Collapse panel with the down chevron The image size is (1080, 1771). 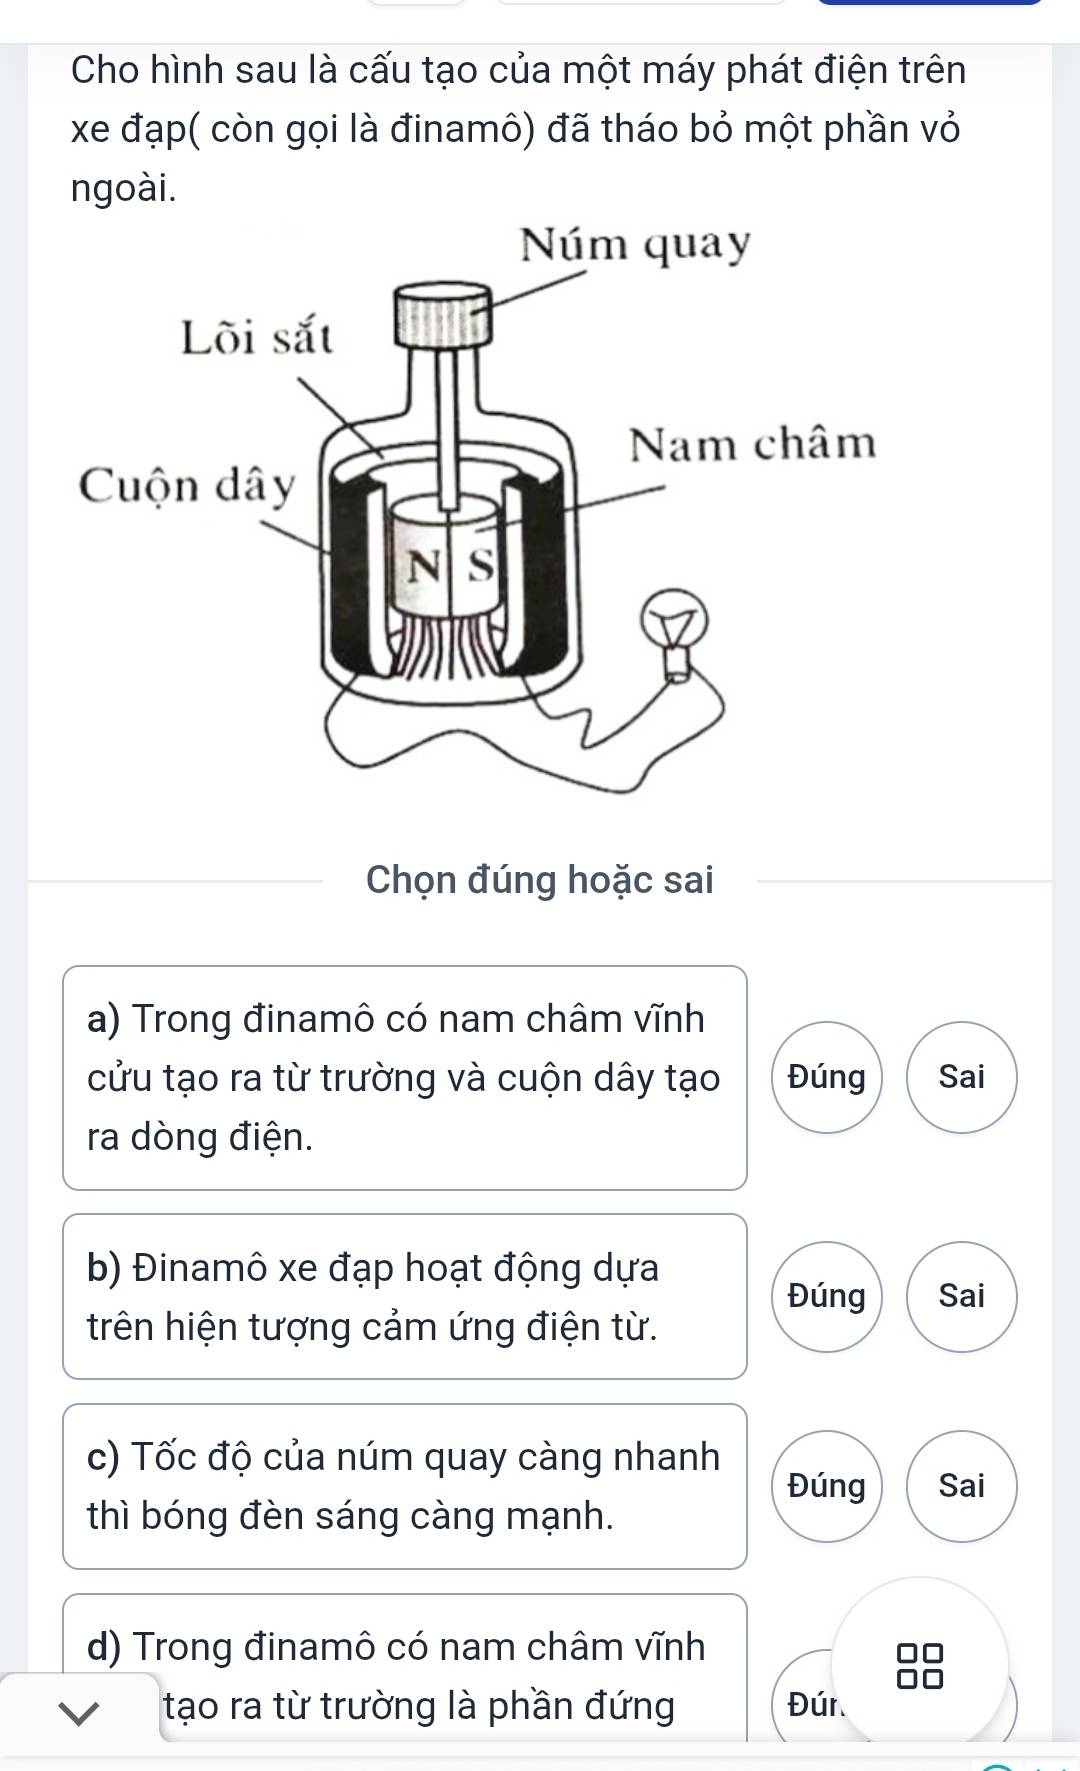pos(79,1712)
